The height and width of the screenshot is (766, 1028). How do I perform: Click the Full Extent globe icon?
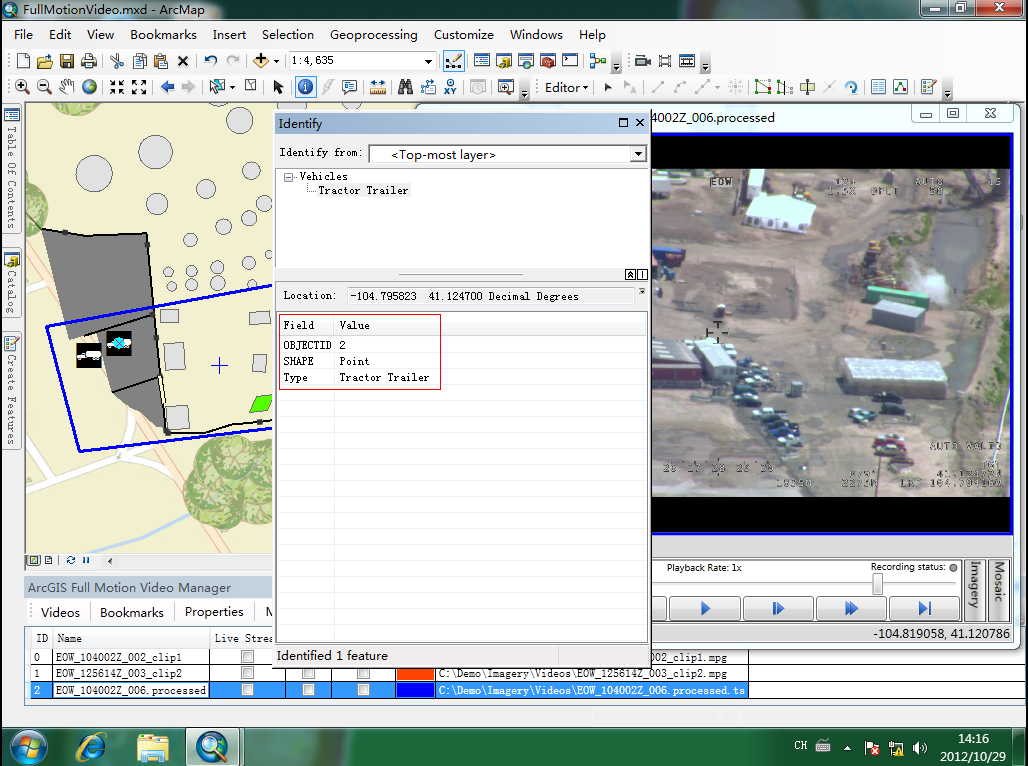89,87
